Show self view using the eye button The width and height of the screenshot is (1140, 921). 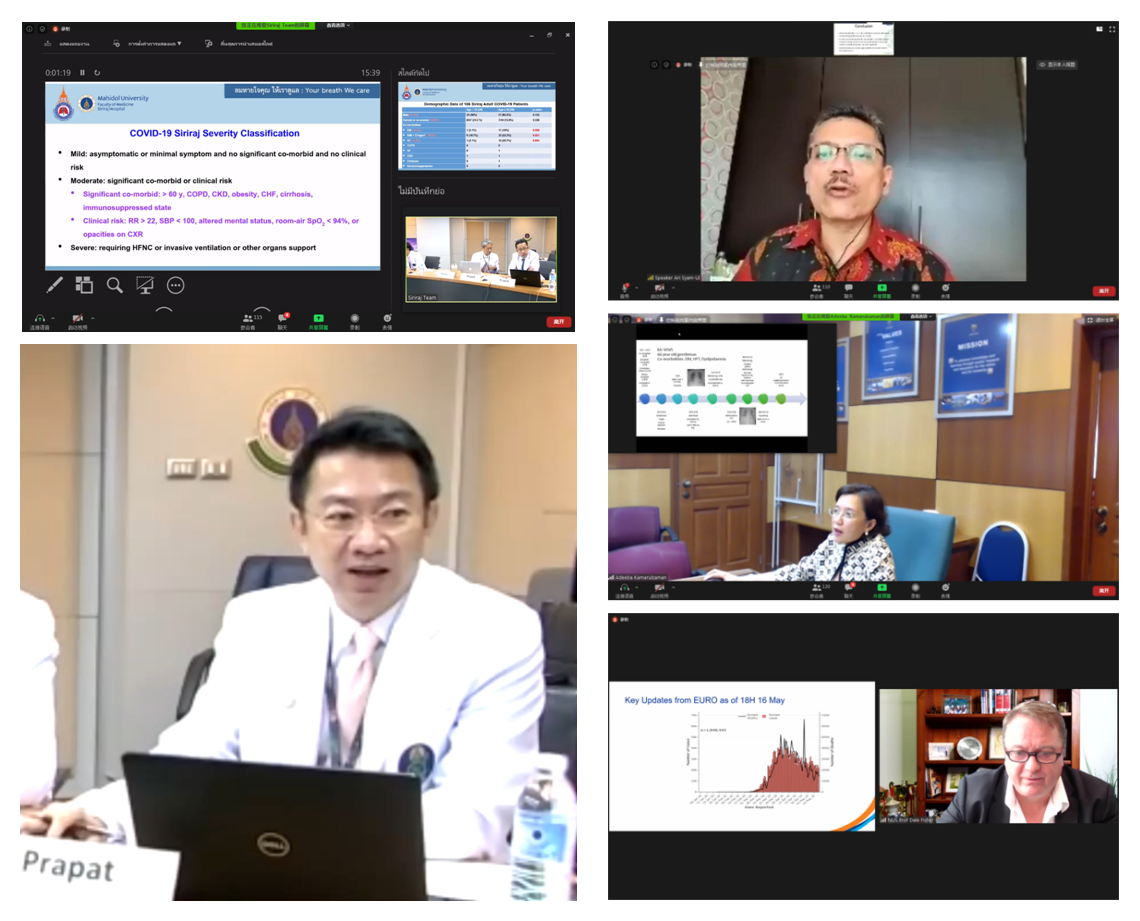[1057, 65]
